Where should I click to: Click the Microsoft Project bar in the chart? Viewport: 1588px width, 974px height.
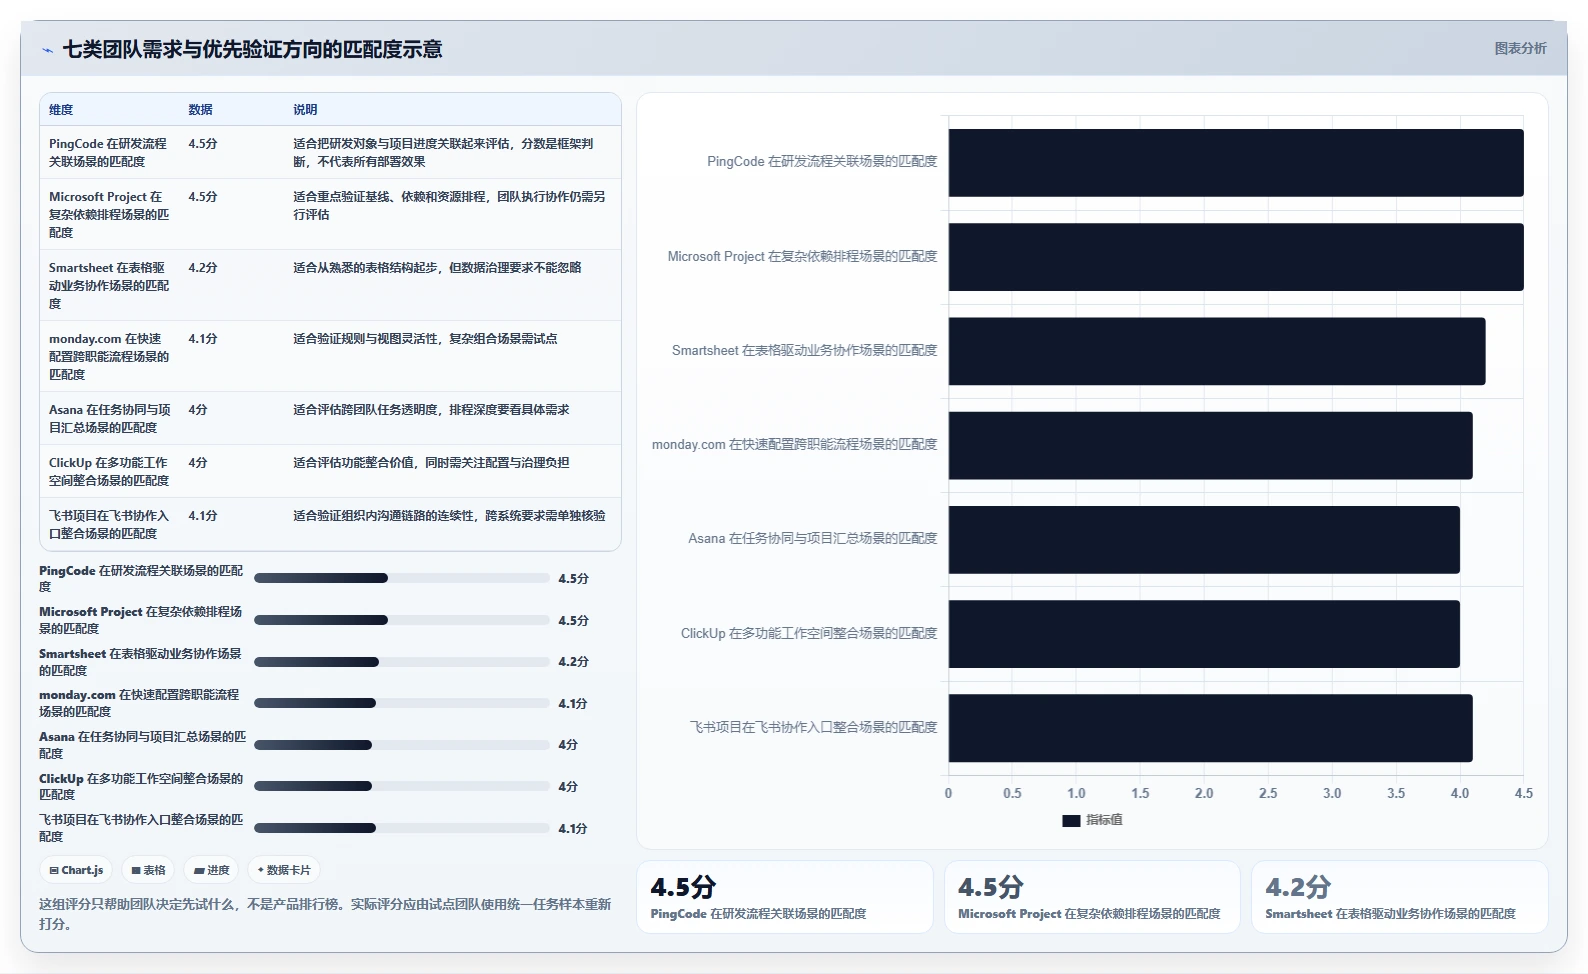(x=1236, y=257)
